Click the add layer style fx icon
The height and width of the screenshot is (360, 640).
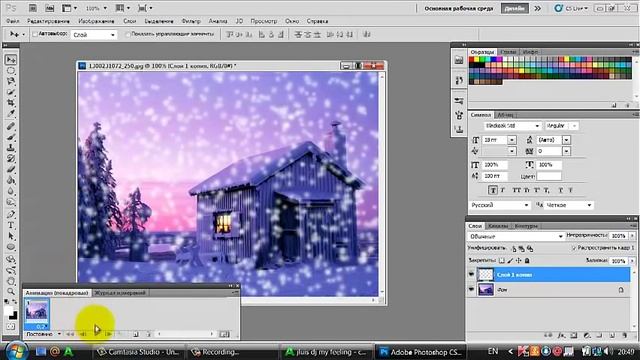click(562, 336)
